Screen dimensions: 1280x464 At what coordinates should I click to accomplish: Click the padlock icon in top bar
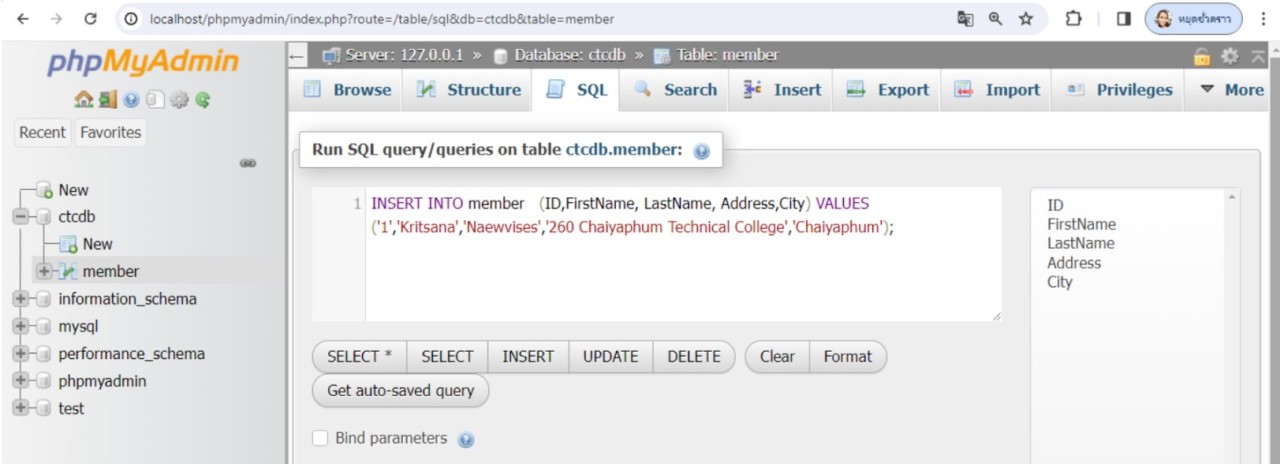click(x=1202, y=56)
